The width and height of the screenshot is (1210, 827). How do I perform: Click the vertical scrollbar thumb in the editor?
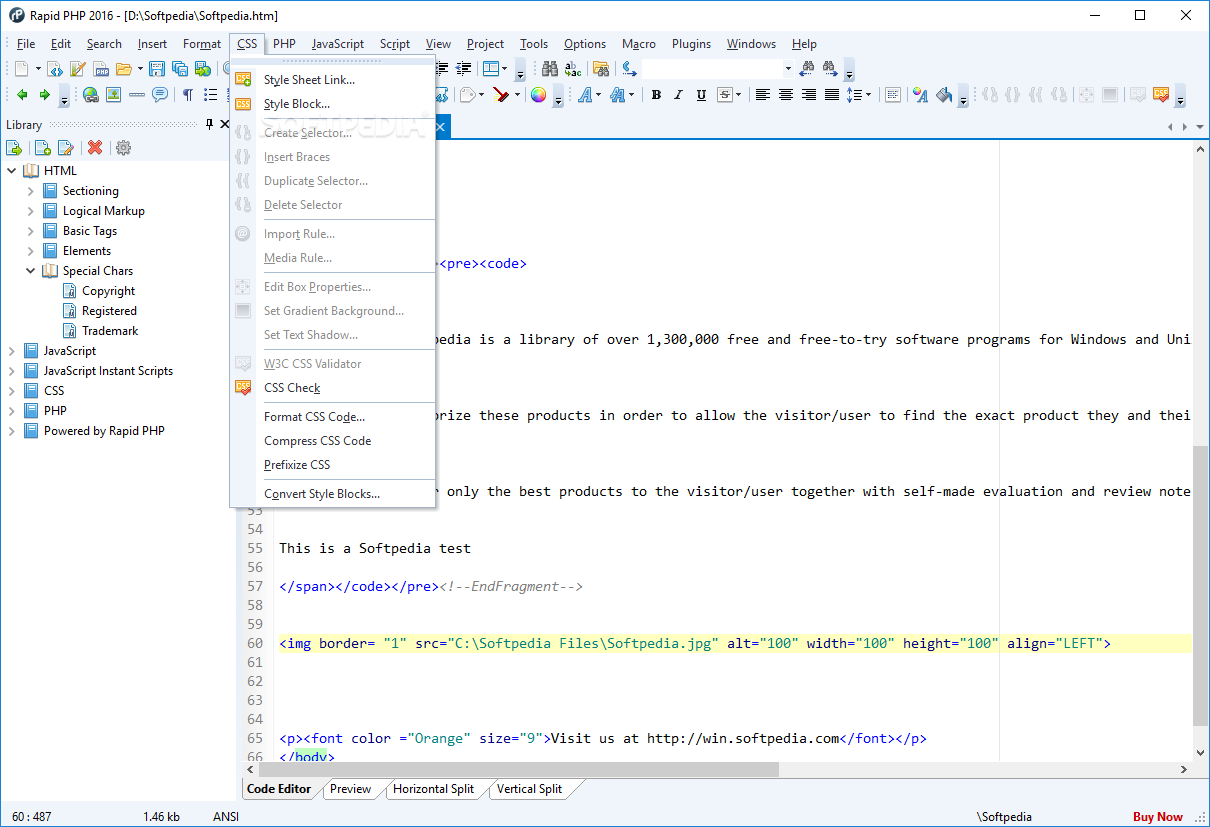(x=1200, y=585)
